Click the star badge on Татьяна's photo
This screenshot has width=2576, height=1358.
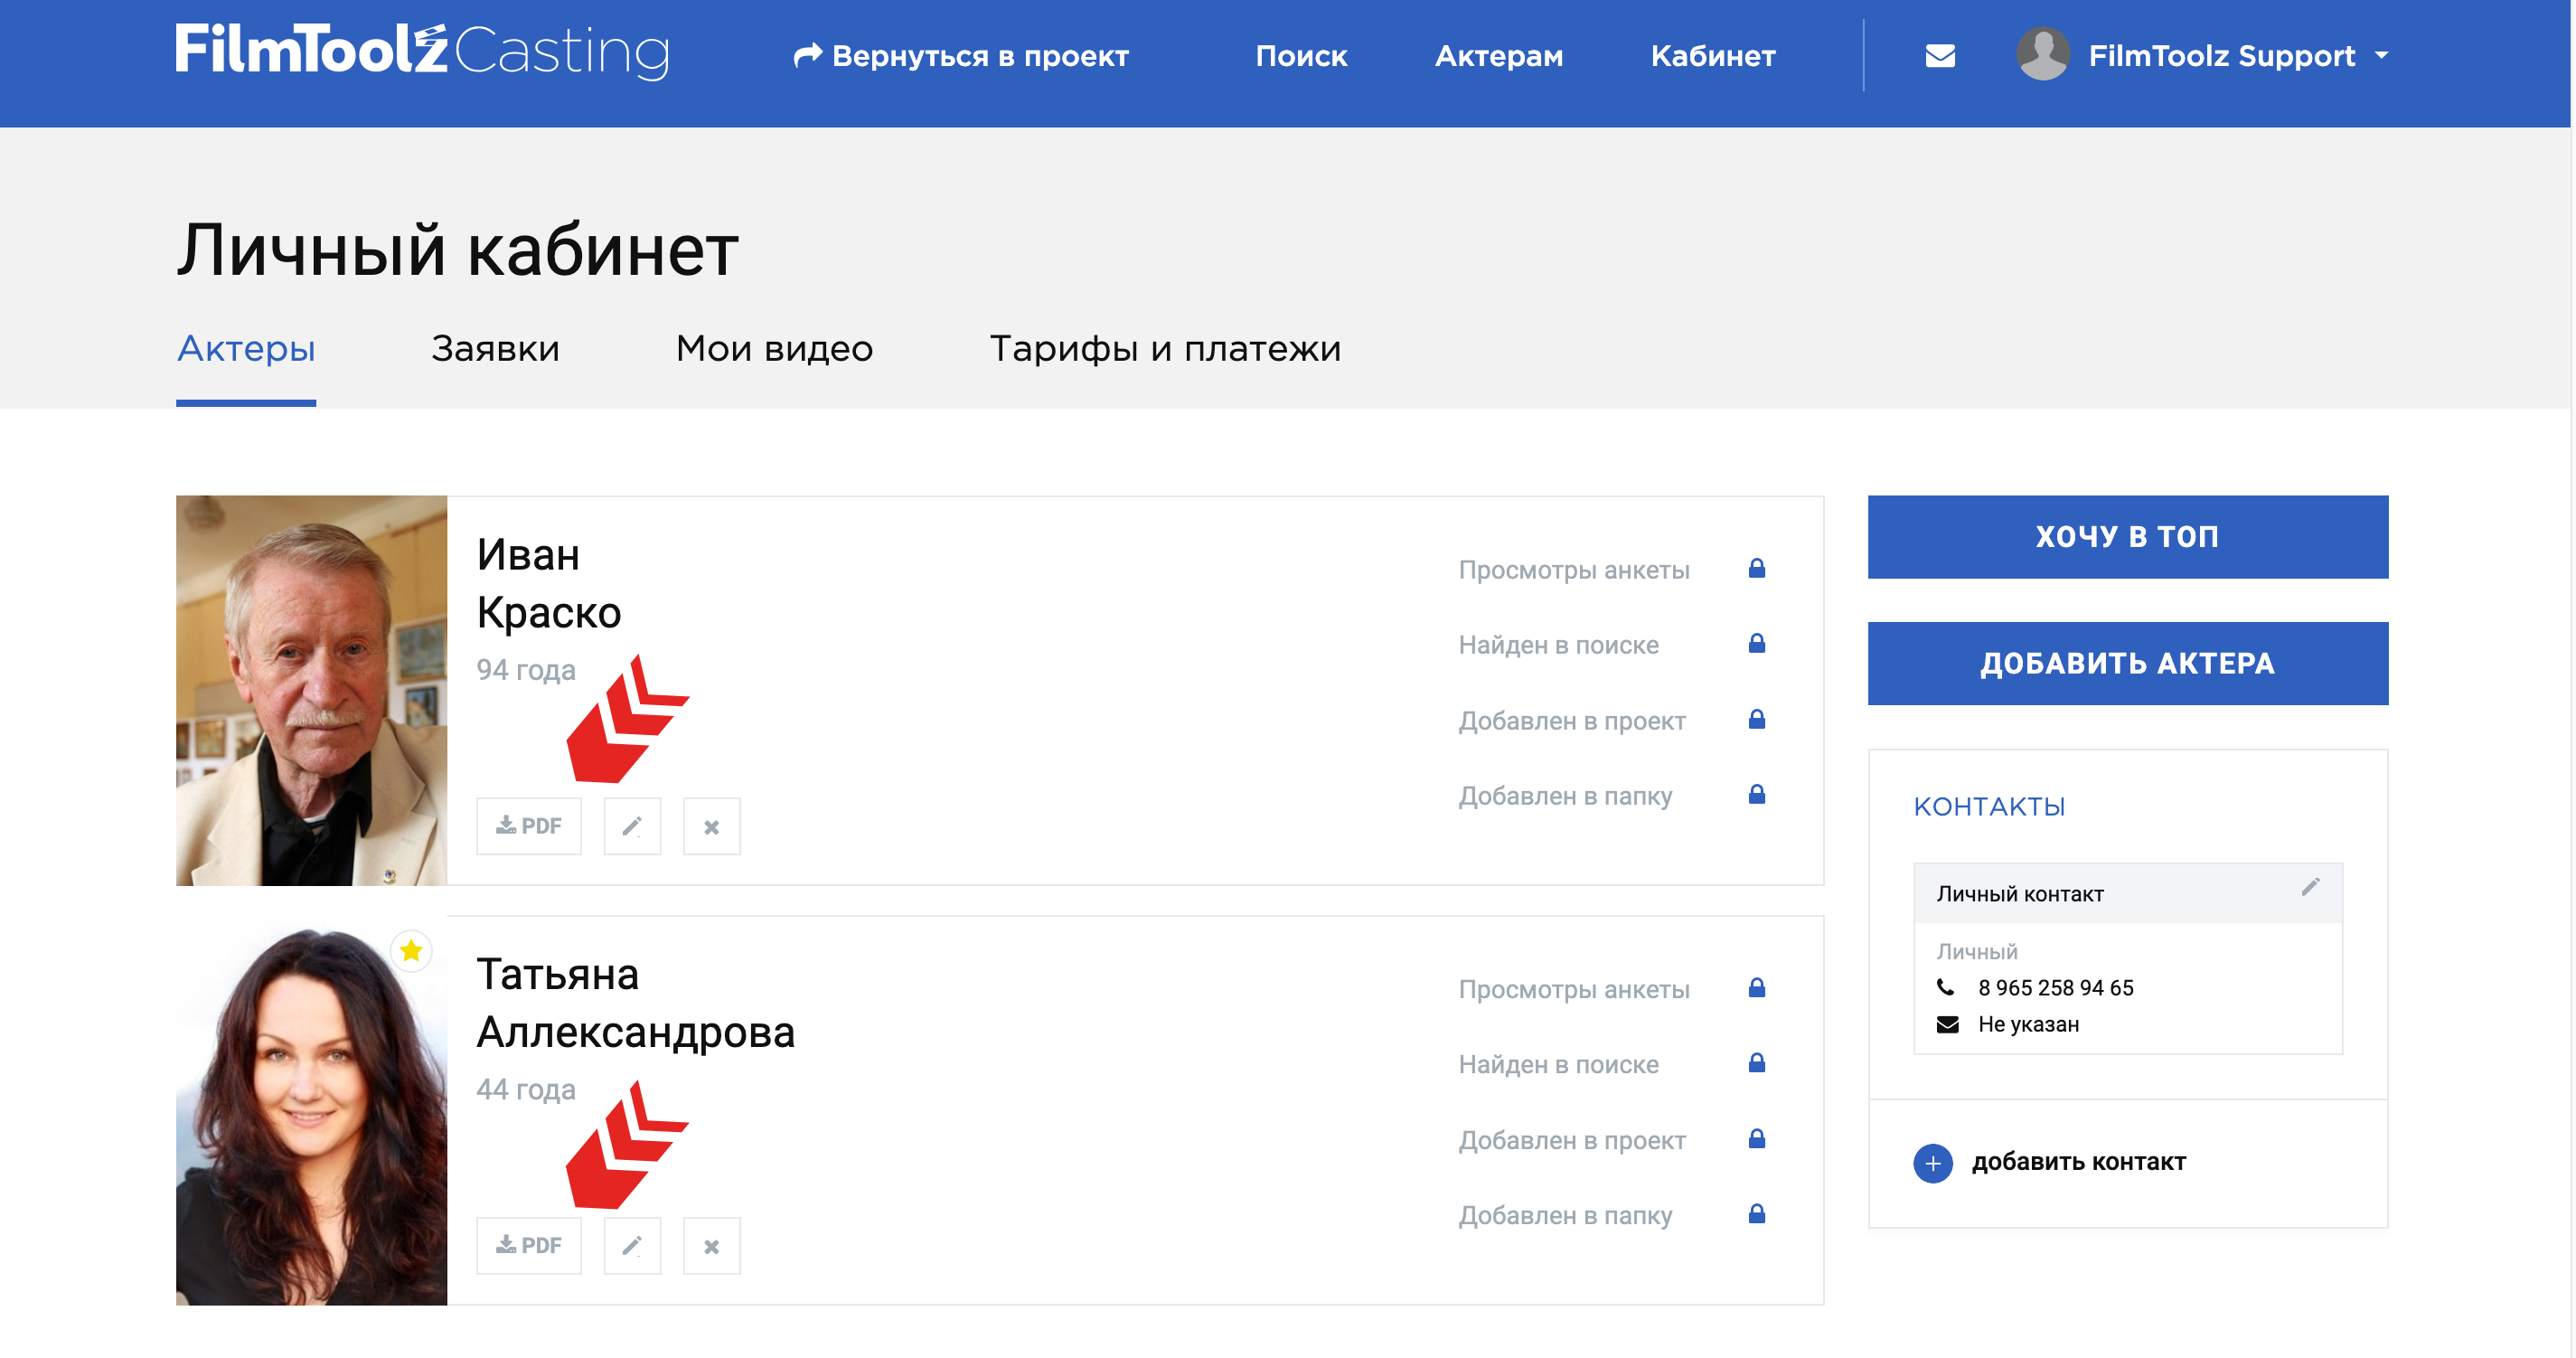(411, 951)
